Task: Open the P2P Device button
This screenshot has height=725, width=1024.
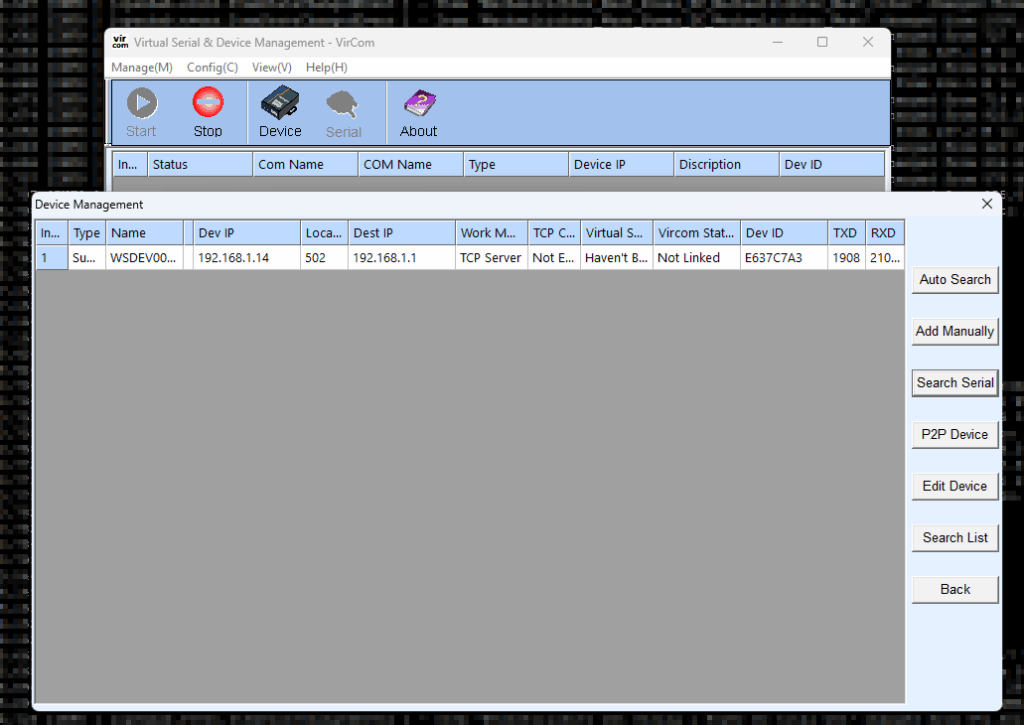Action: click(955, 434)
